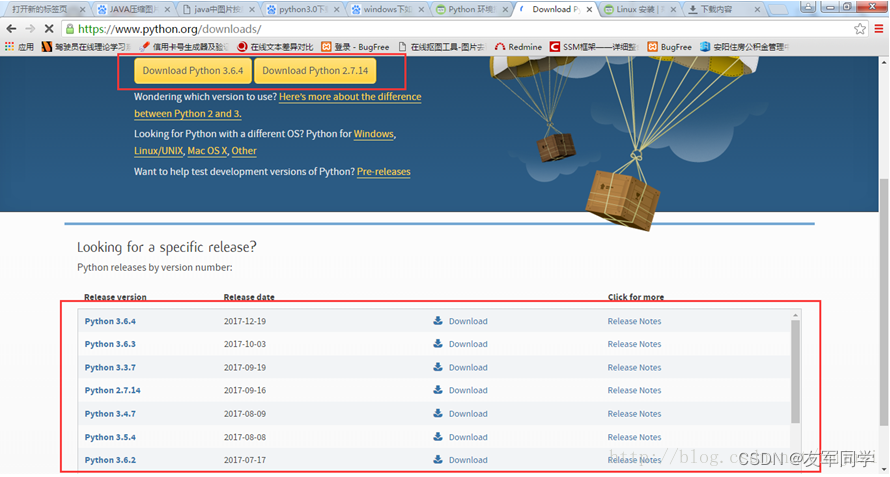
Task: Open the Other platforms link
Action: (x=244, y=151)
